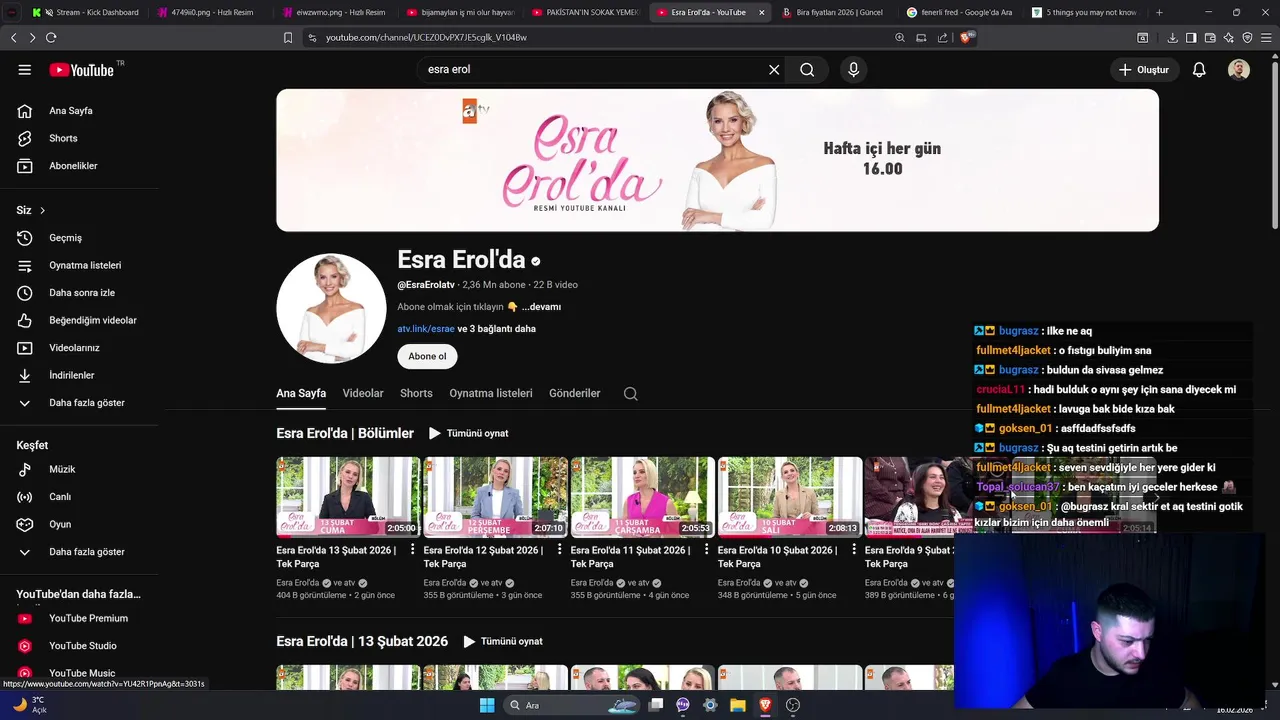Select the channel Ana Sayfa tab
The image size is (1280, 720).
[301, 394]
